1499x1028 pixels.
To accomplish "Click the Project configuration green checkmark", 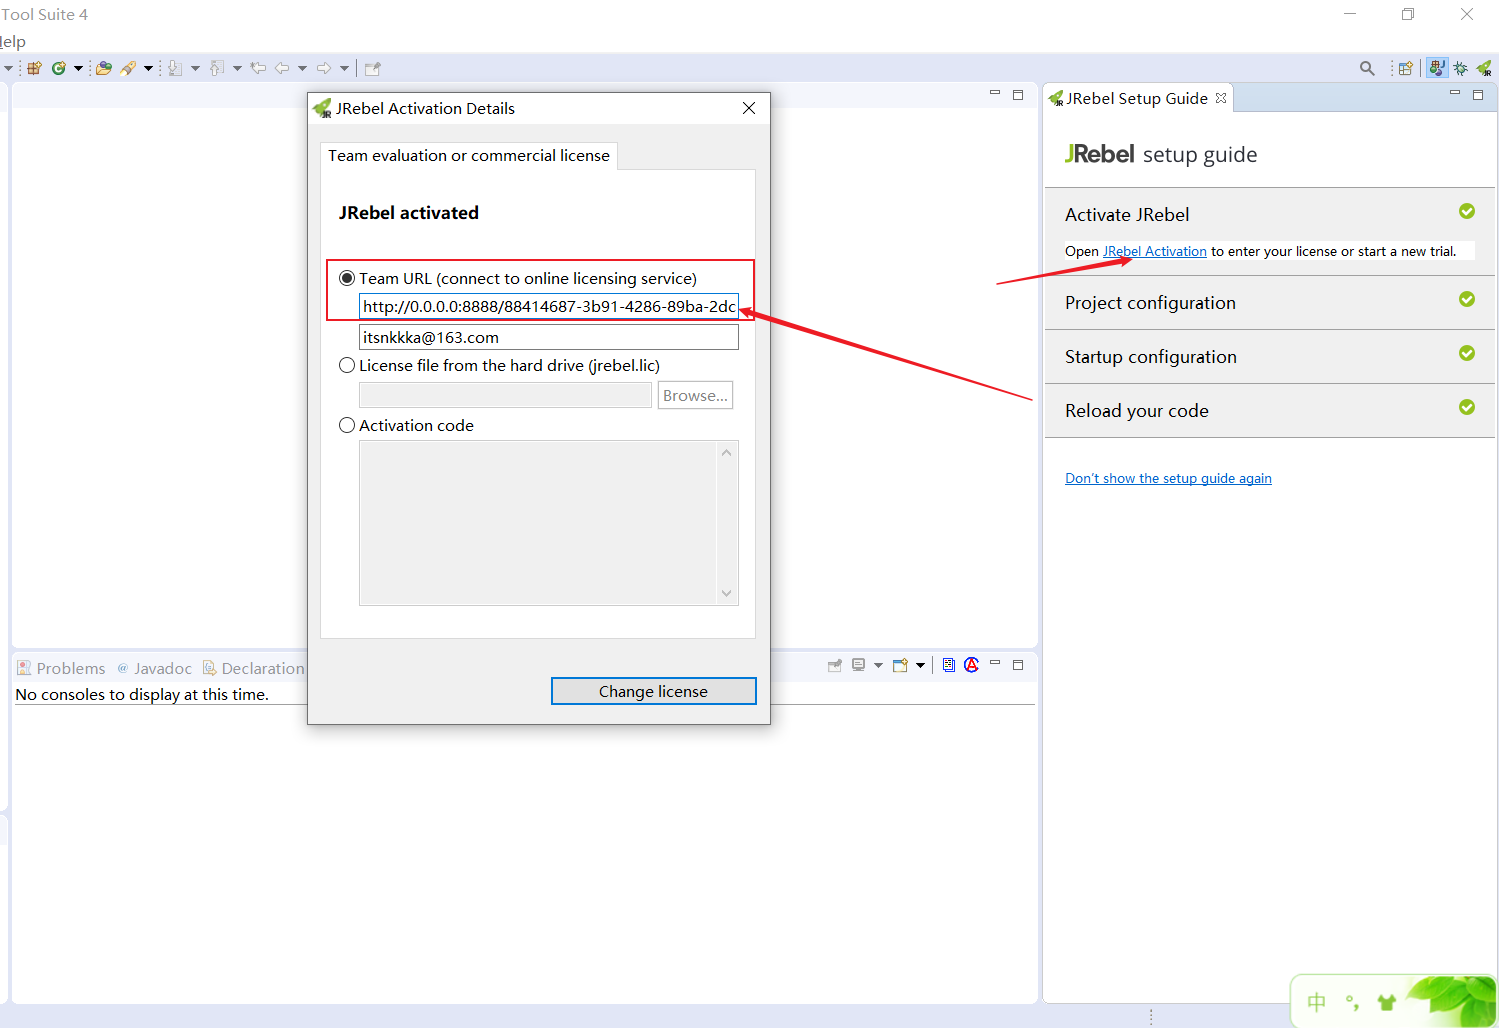I will [x=1467, y=299].
